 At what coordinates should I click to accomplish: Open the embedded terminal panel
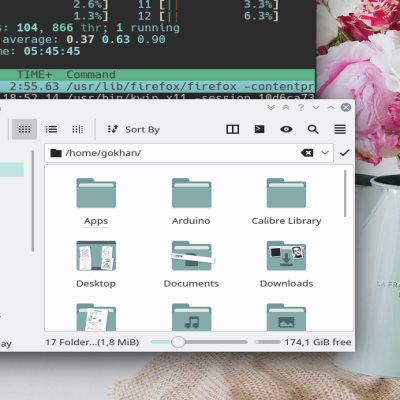pyautogui.click(x=259, y=129)
